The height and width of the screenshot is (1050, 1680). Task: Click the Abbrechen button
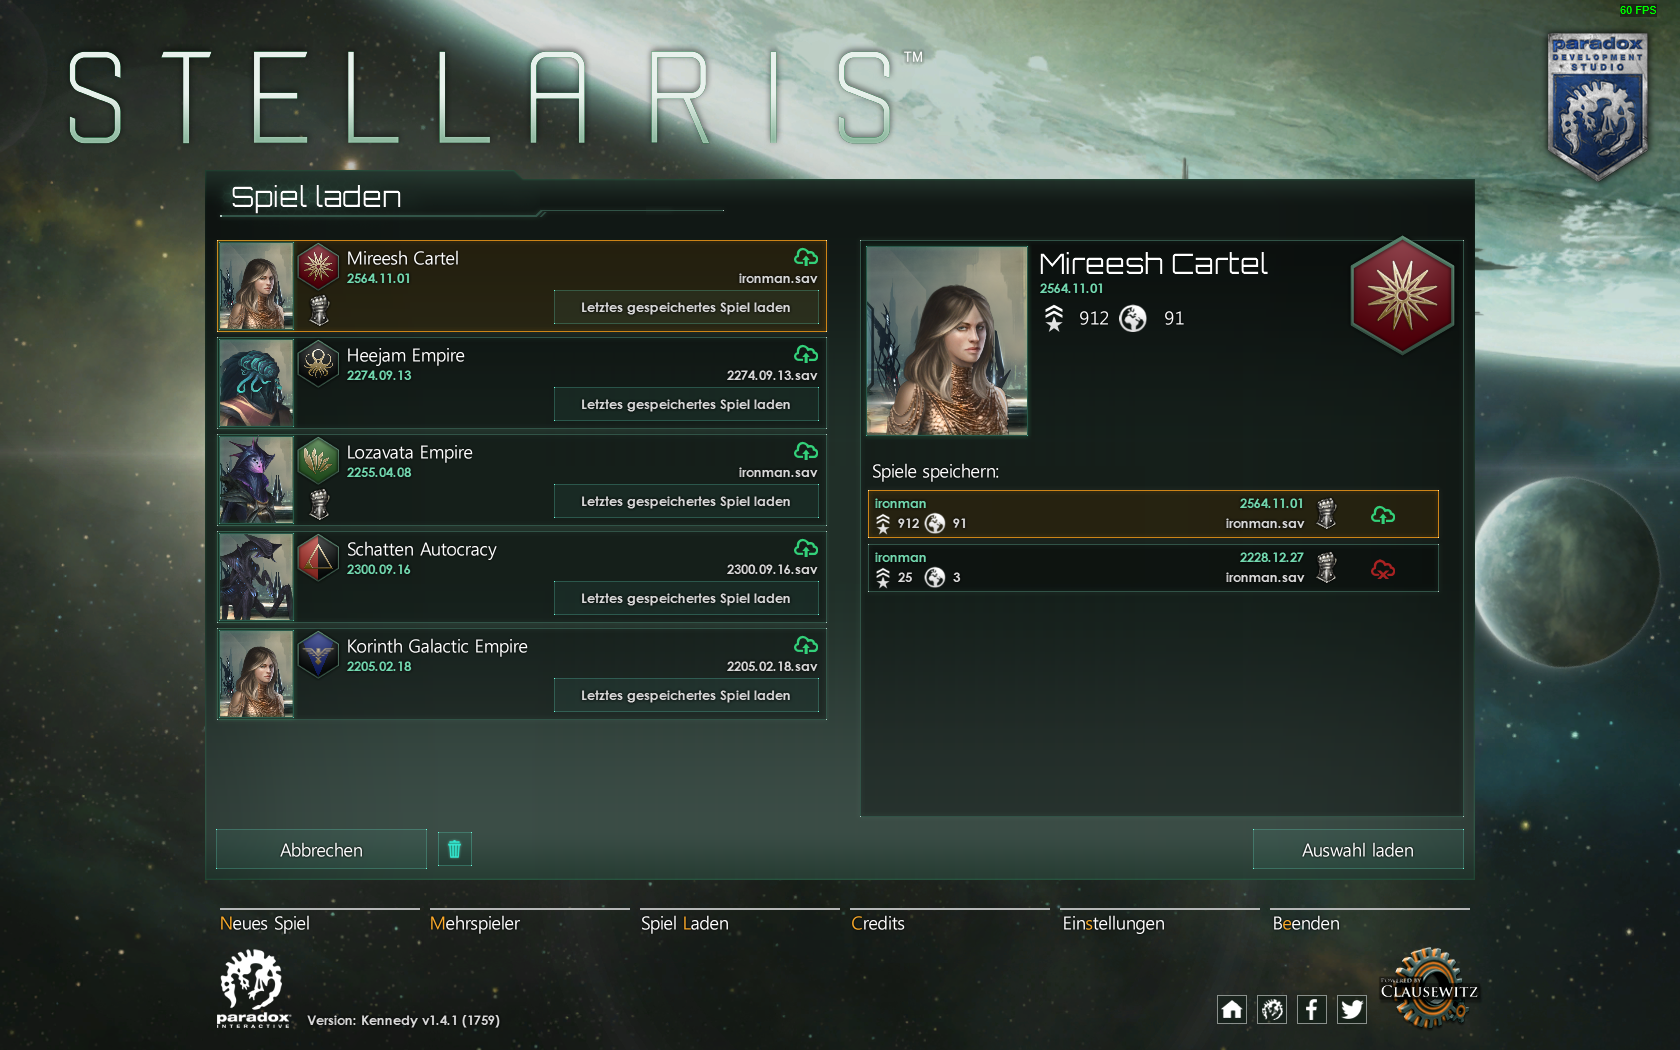[321, 849]
